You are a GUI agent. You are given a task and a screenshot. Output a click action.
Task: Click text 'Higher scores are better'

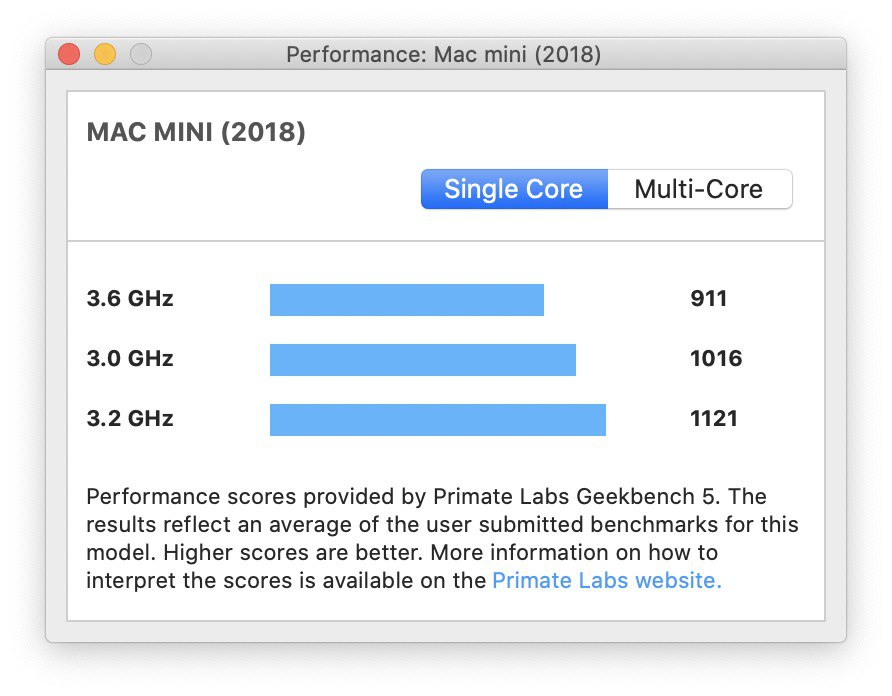click(293, 553)
